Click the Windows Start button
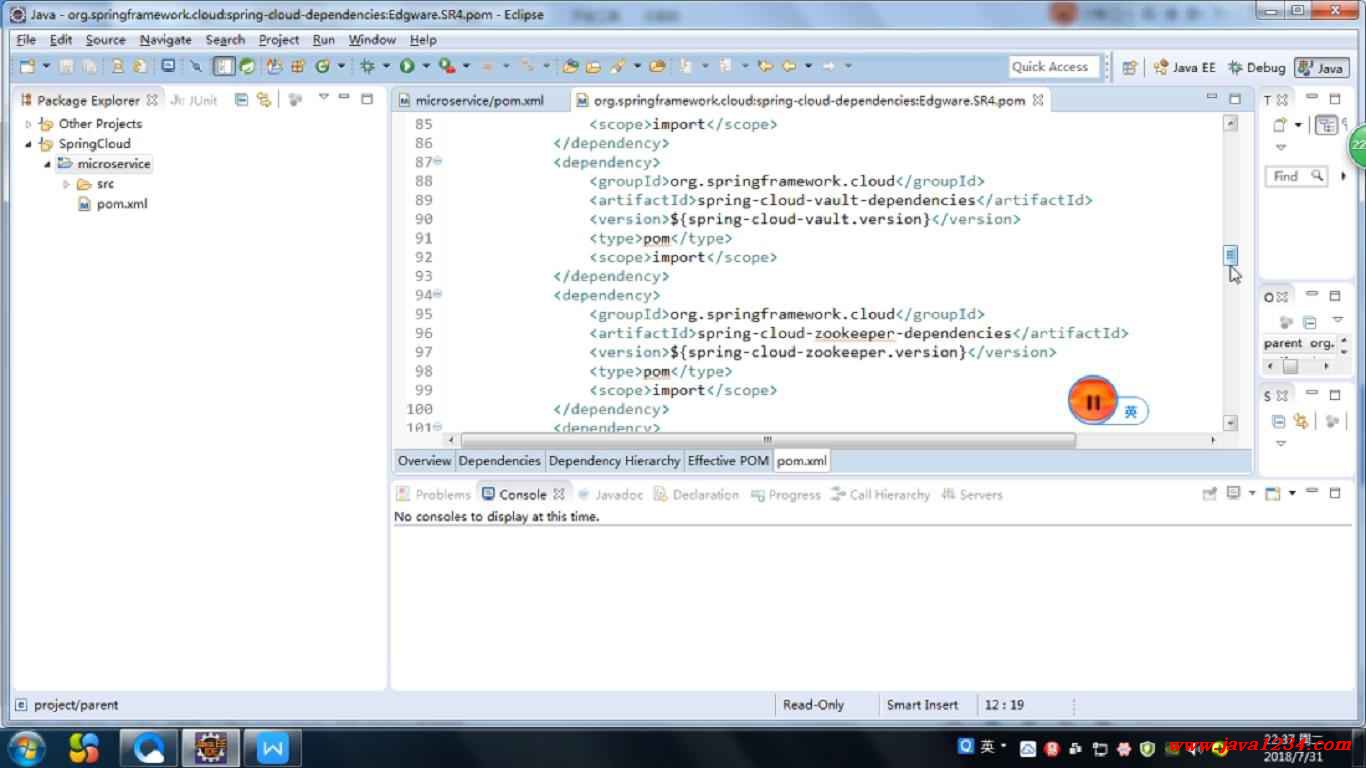Viewport: 1366px width, 768px height. (25, 748)
